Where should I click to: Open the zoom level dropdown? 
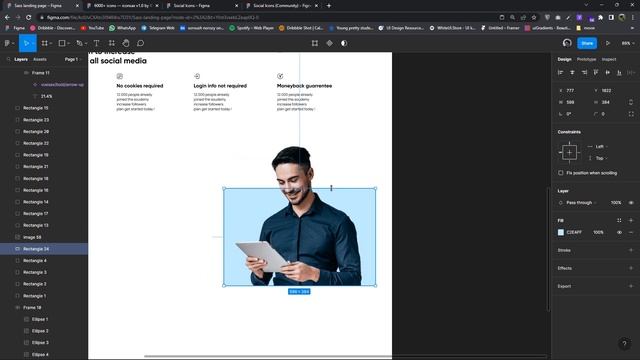point(628,43)
